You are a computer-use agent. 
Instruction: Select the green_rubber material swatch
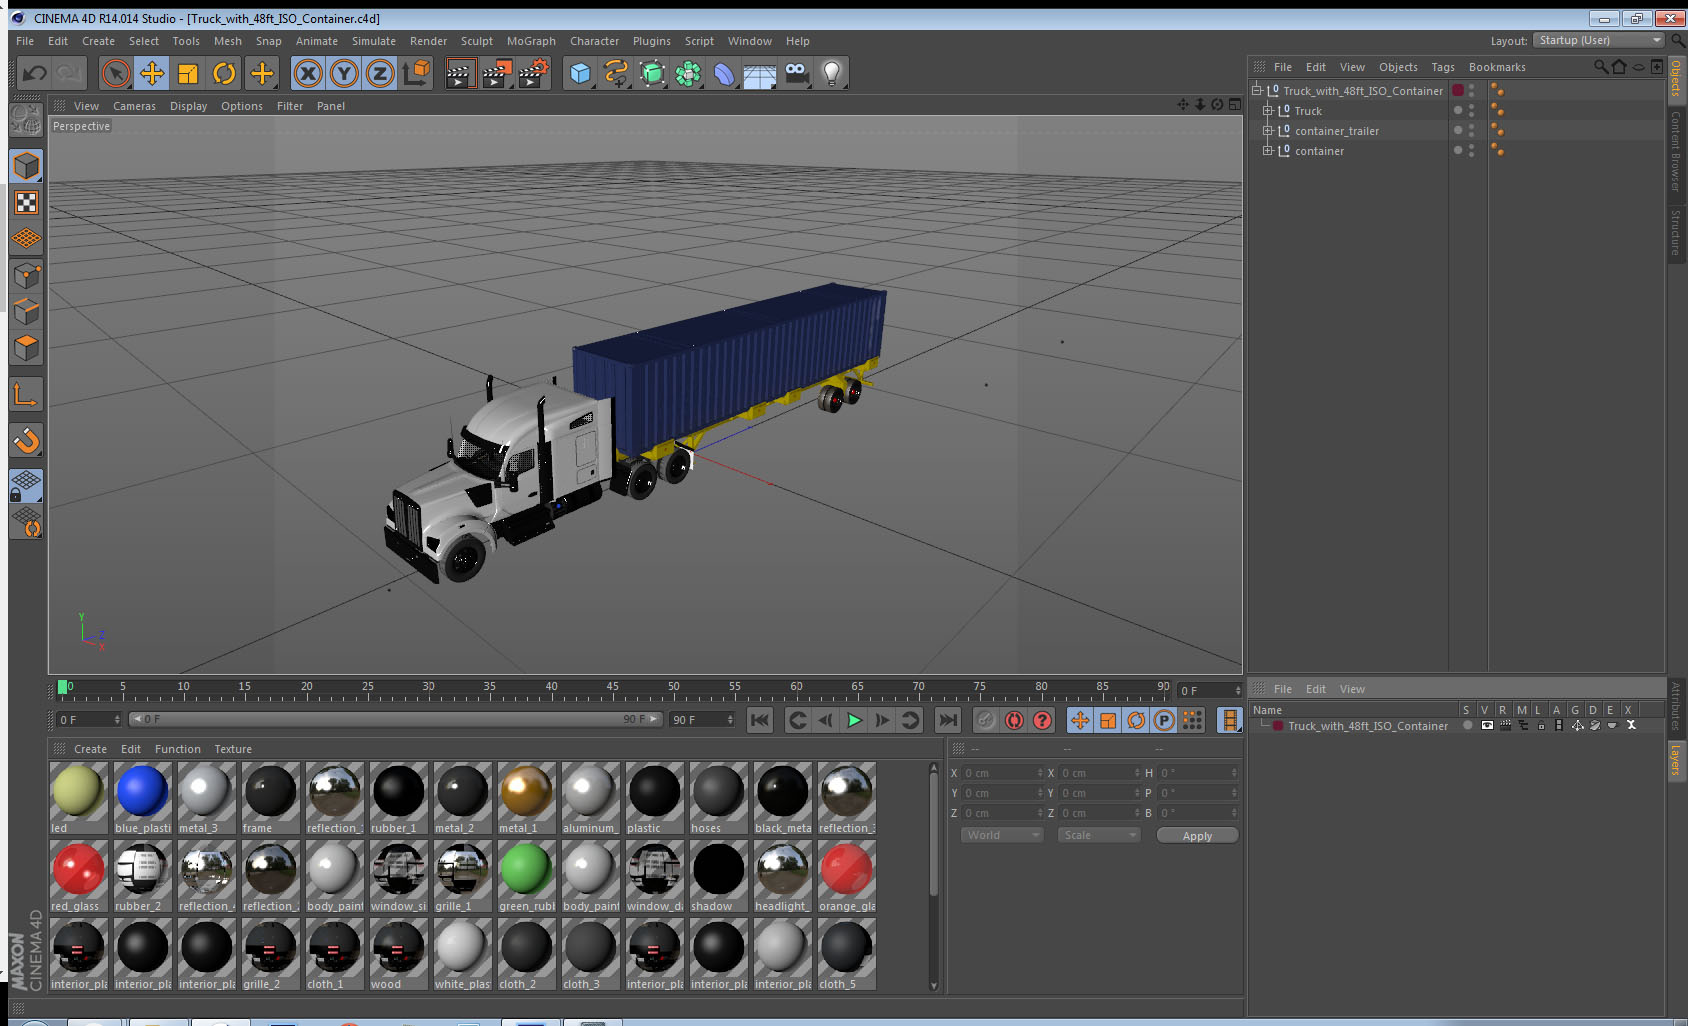tap(527, 876)
